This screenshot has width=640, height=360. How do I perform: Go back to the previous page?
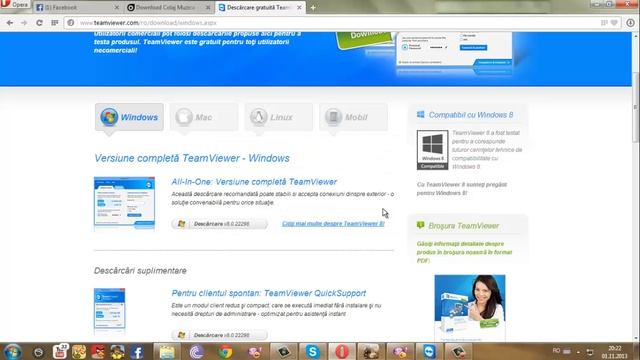coord(9,23)
